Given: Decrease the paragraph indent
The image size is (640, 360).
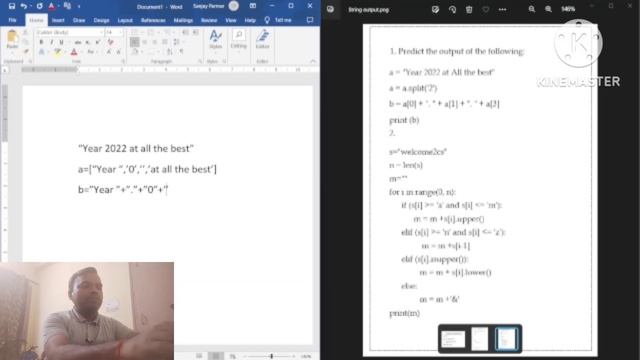Looking at the screenshot, I should point(185,32).
